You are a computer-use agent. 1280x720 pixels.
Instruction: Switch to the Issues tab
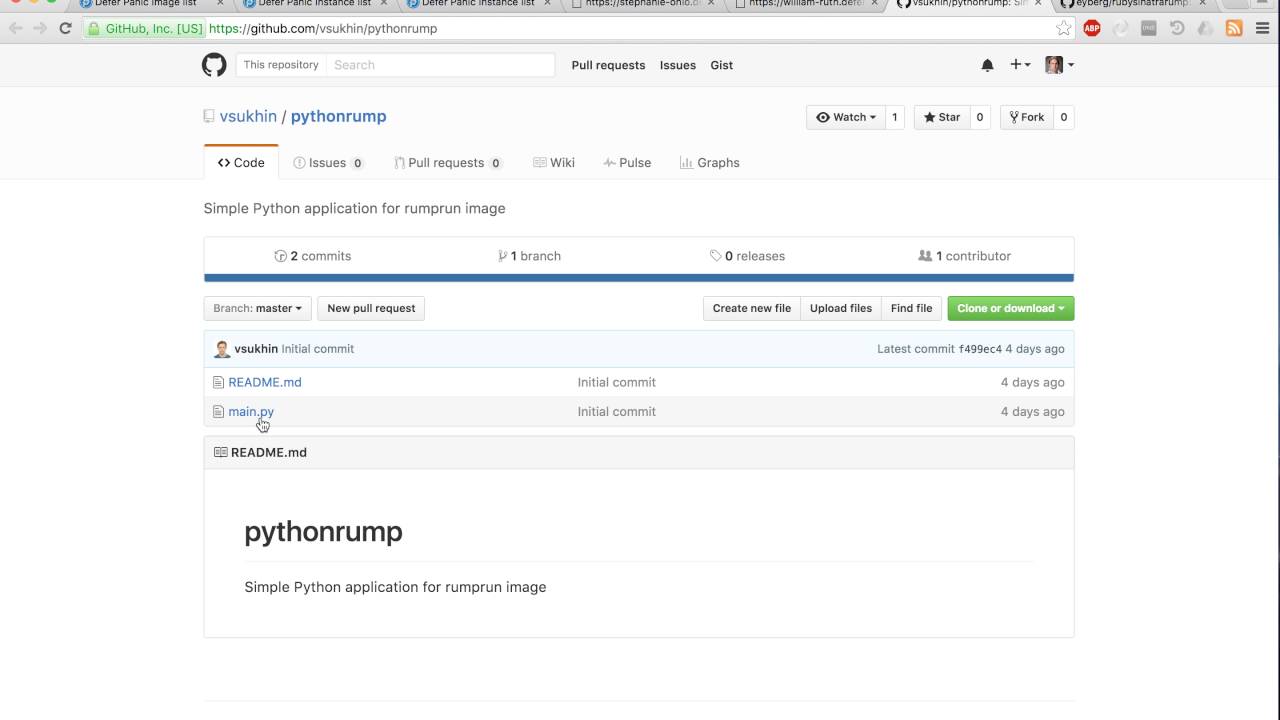328,162
